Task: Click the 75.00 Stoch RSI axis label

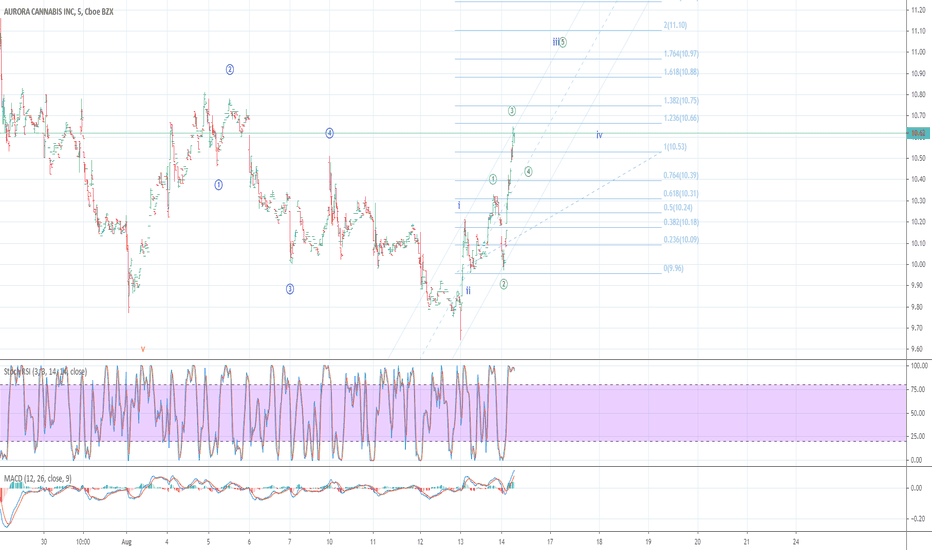Action: 918,389
